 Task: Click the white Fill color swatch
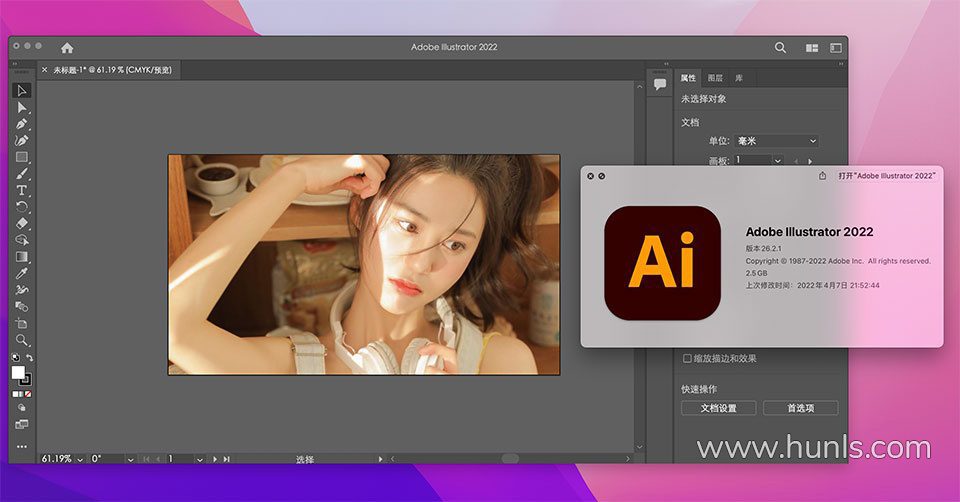point(18,372)
